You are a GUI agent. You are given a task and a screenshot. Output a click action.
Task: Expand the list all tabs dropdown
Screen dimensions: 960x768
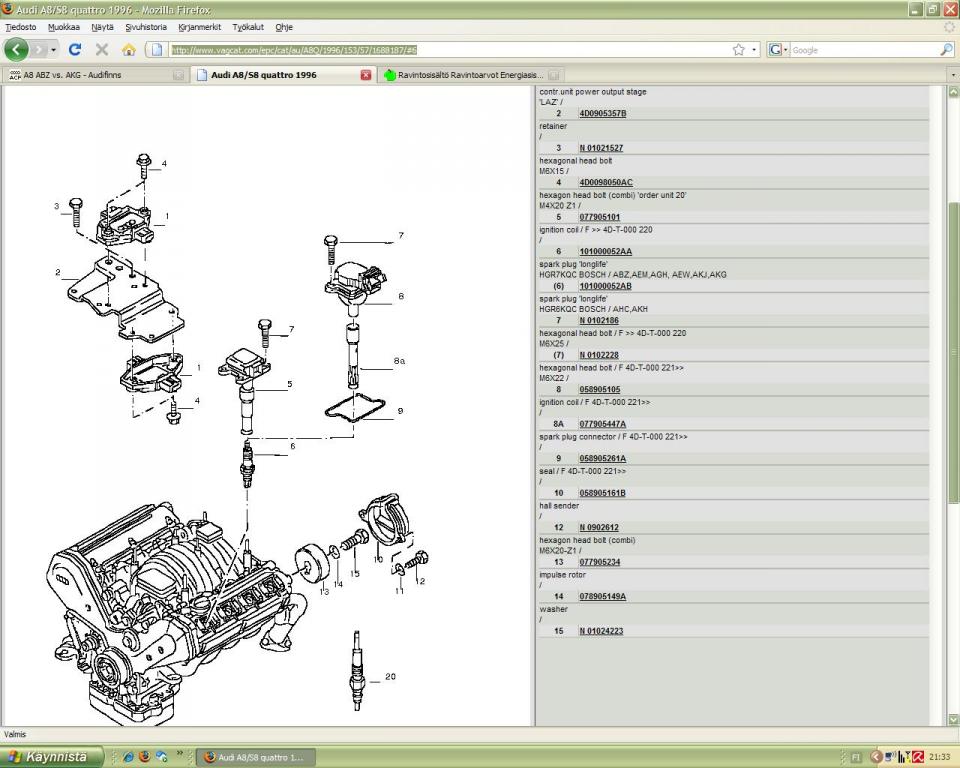point(951,75)
